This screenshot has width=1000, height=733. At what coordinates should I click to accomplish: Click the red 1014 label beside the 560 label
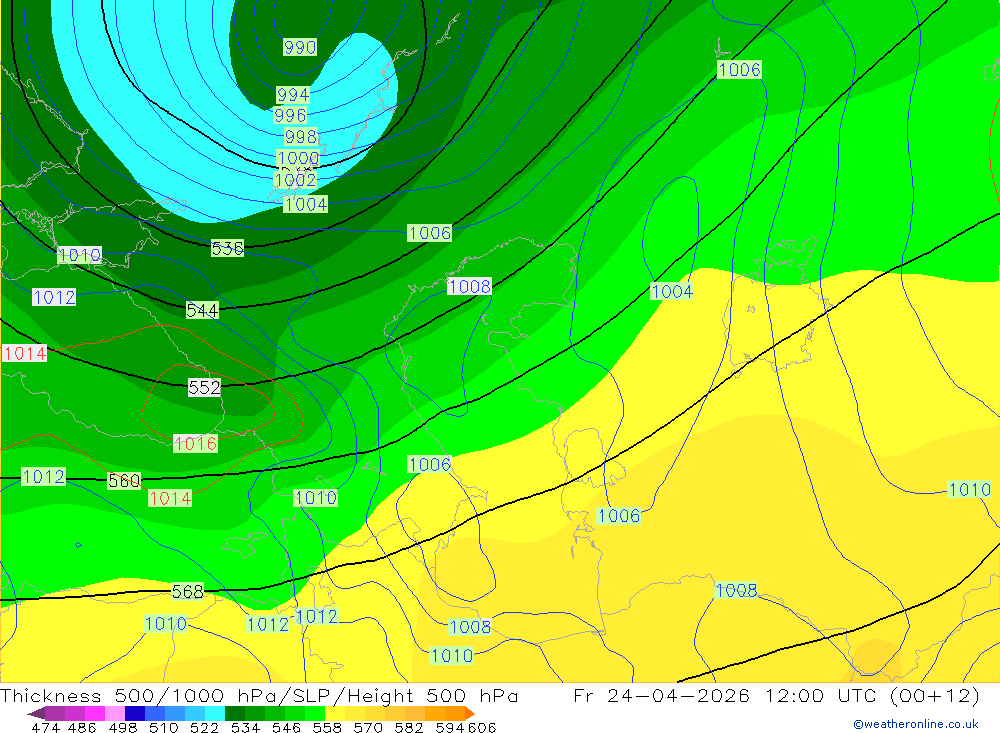pyautogui.click(x=170, y=498)
